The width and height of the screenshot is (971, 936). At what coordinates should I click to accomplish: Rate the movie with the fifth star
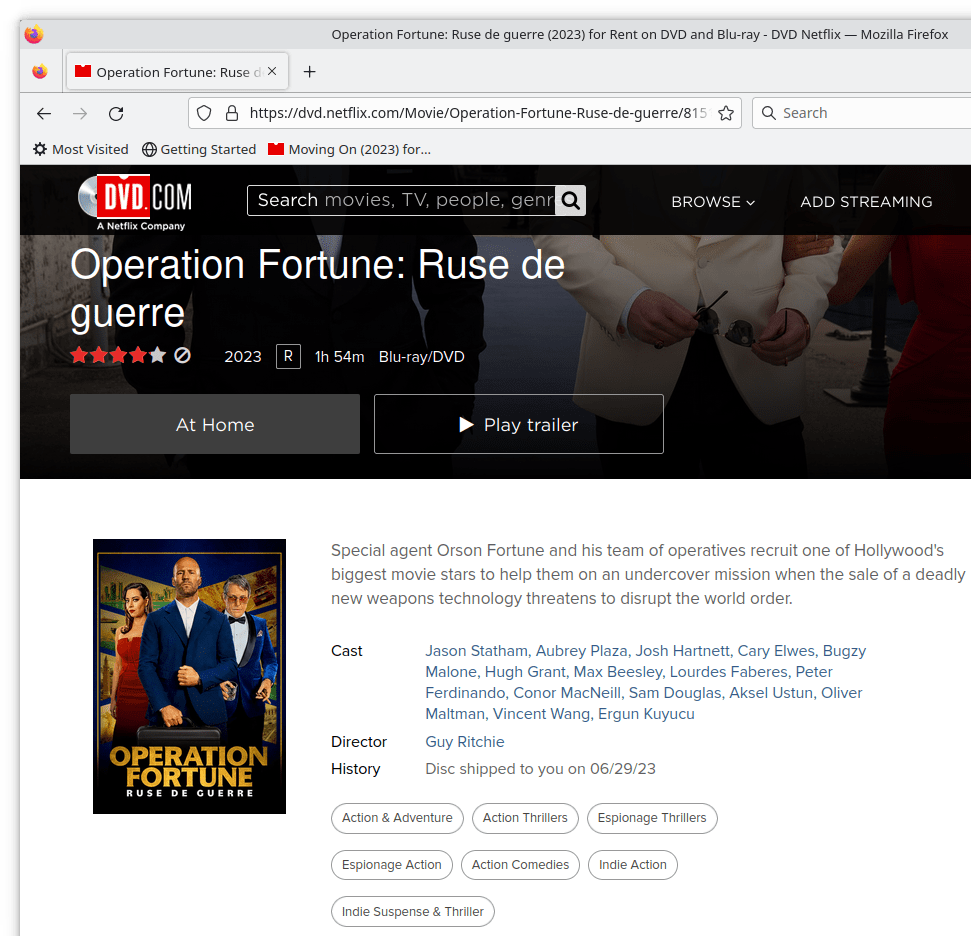[158, 355]
